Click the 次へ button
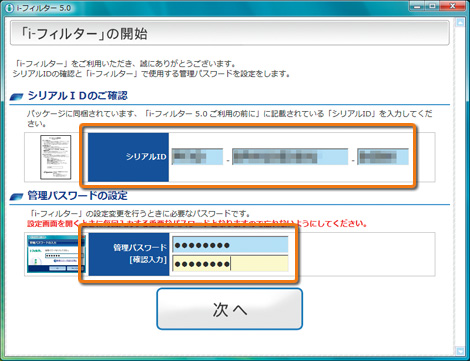 (230, 309)
